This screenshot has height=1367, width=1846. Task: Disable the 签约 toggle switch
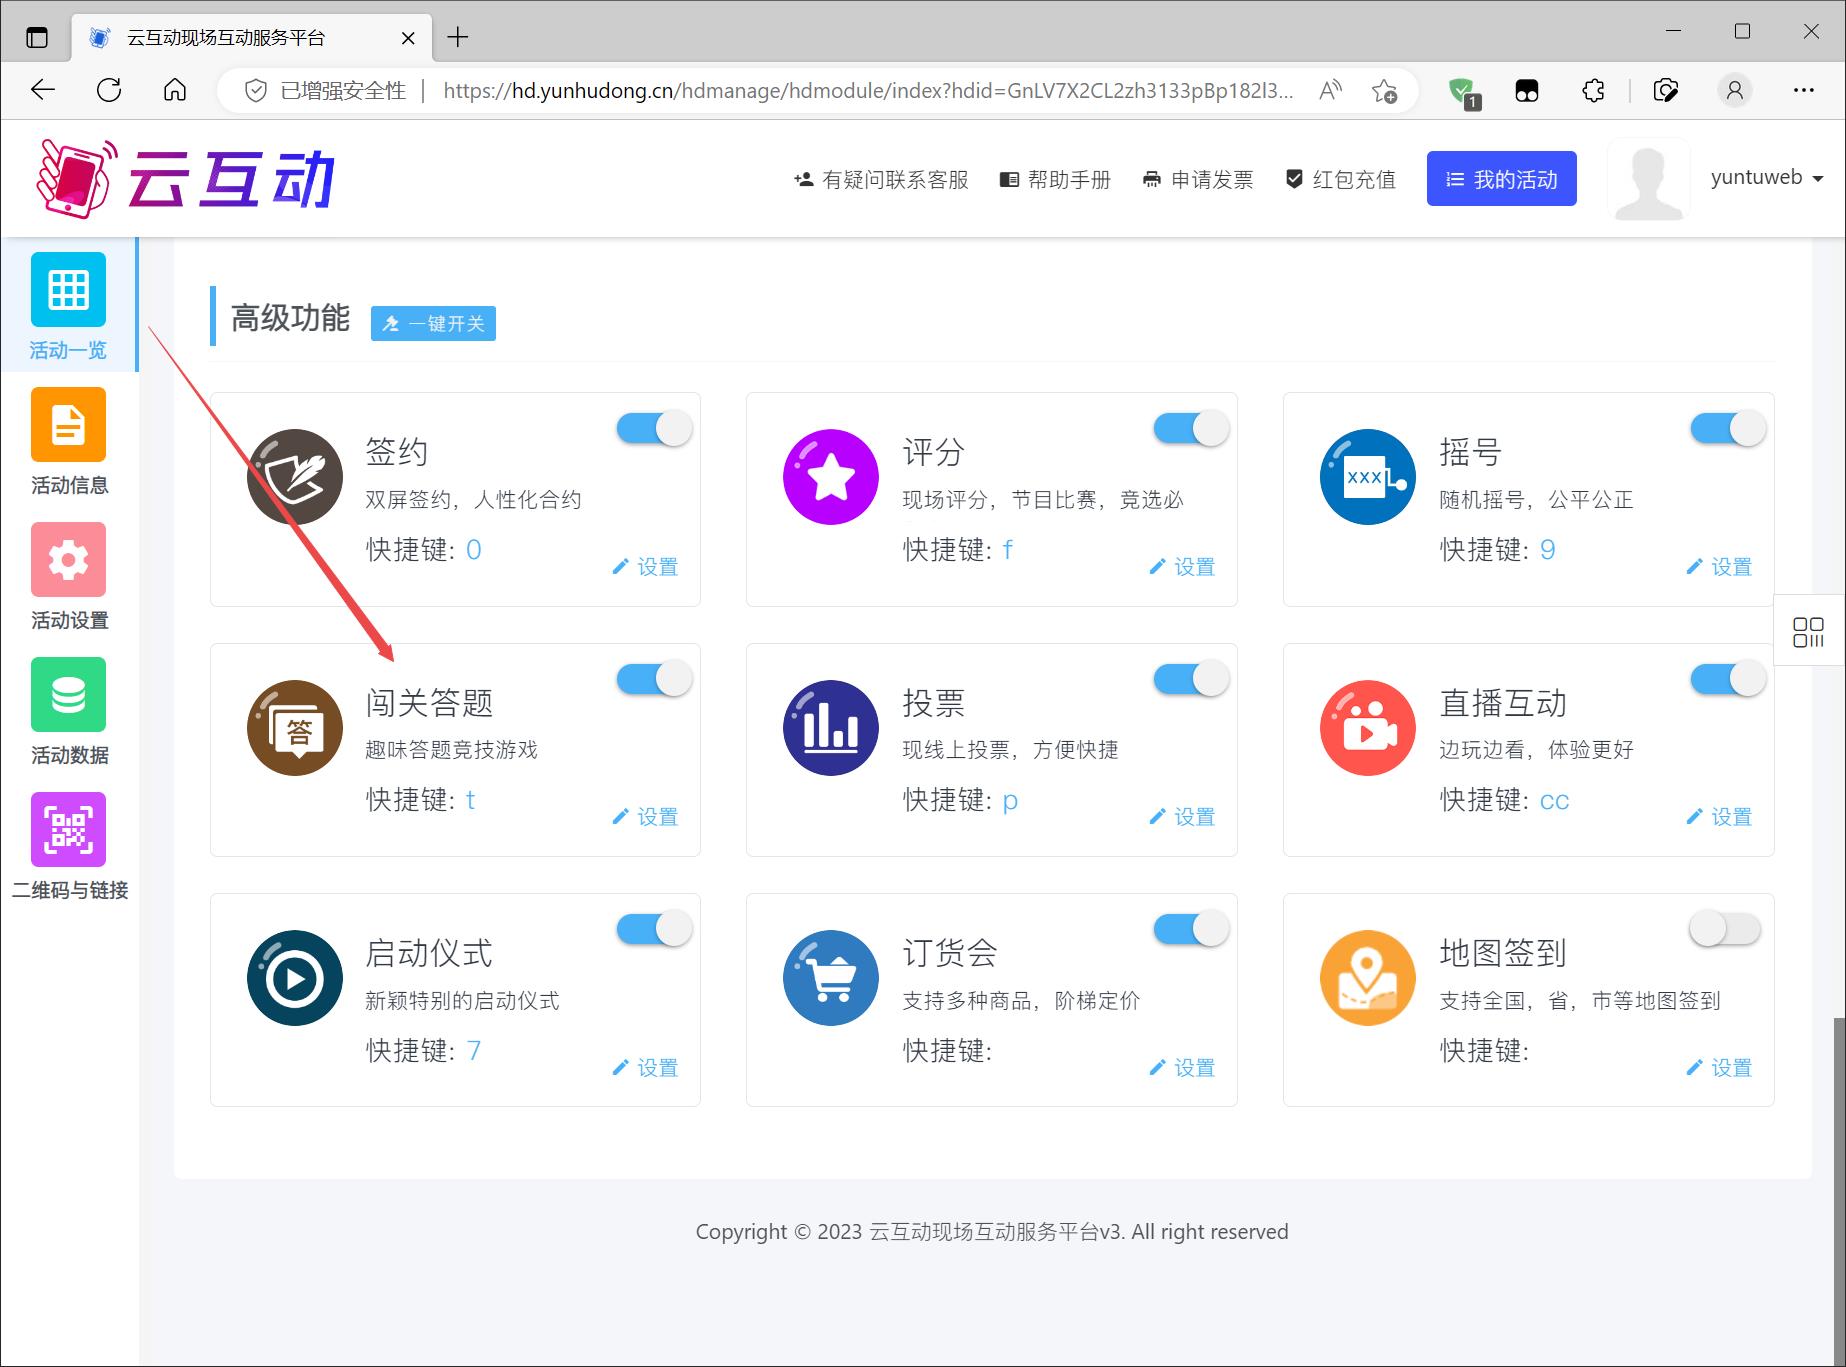pyautogui.click(x=654, y=429)
